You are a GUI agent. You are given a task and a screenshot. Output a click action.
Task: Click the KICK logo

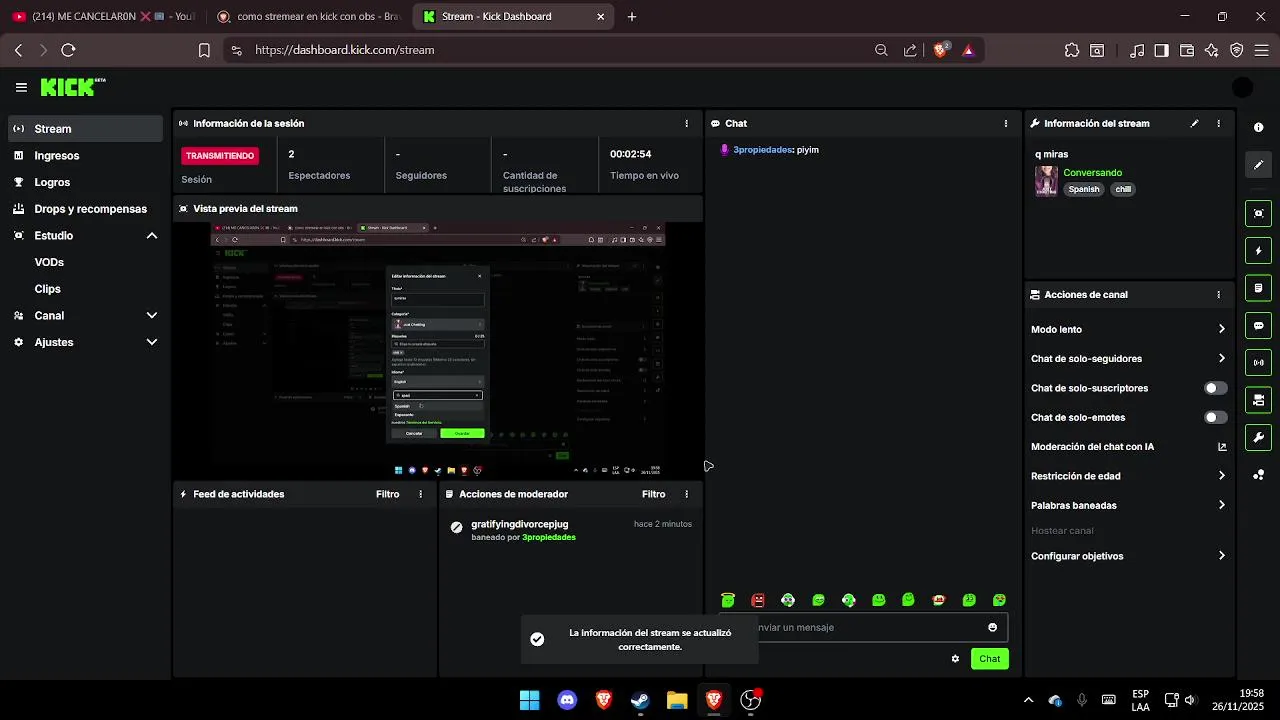73,88
